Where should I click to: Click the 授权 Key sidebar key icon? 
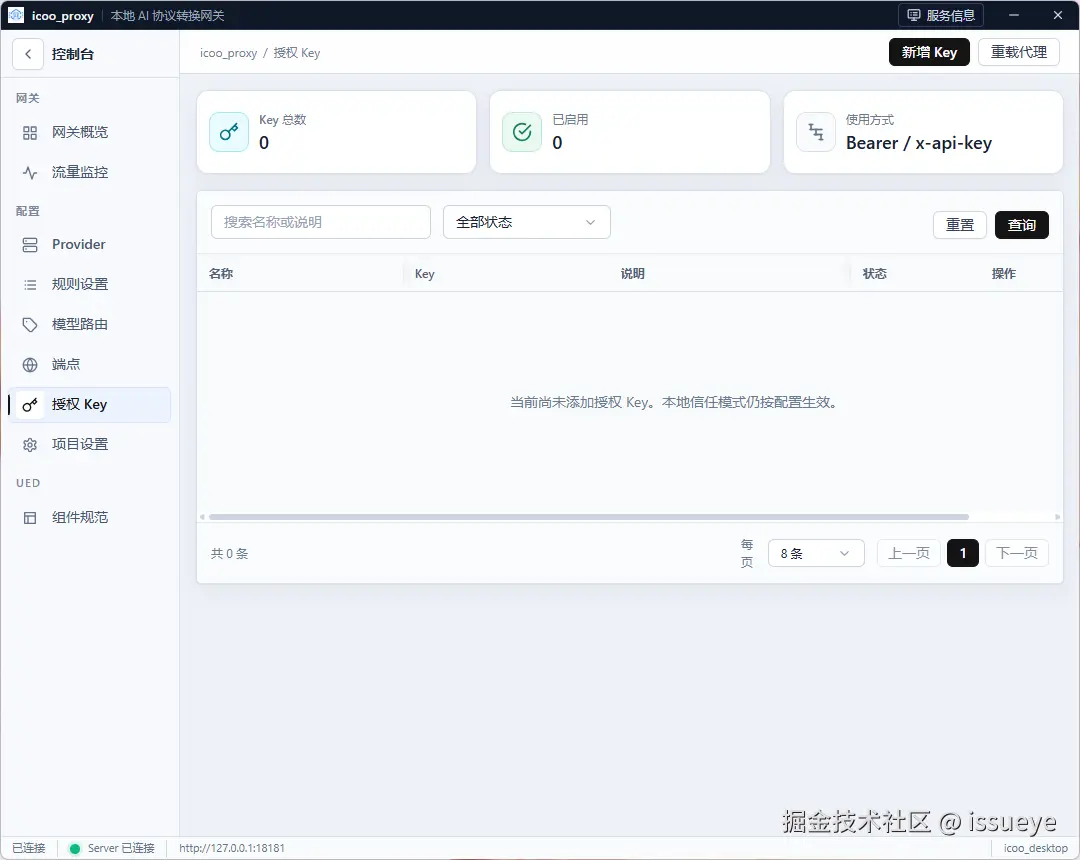point(30,405)
